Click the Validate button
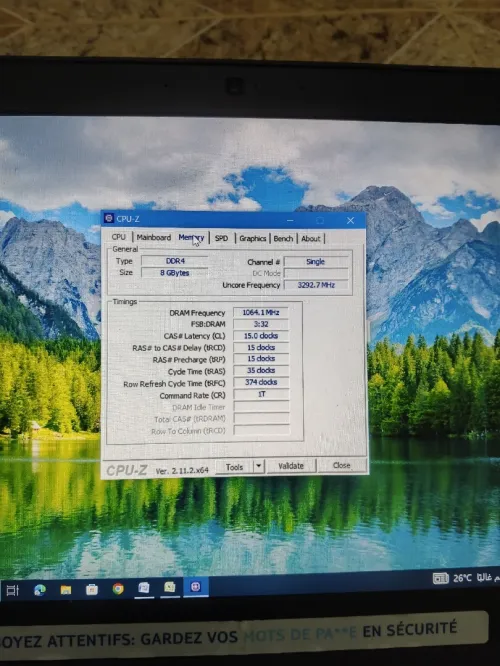Image resolution: width=500 pixels, height=666 pixels. [x=291, y=466]
